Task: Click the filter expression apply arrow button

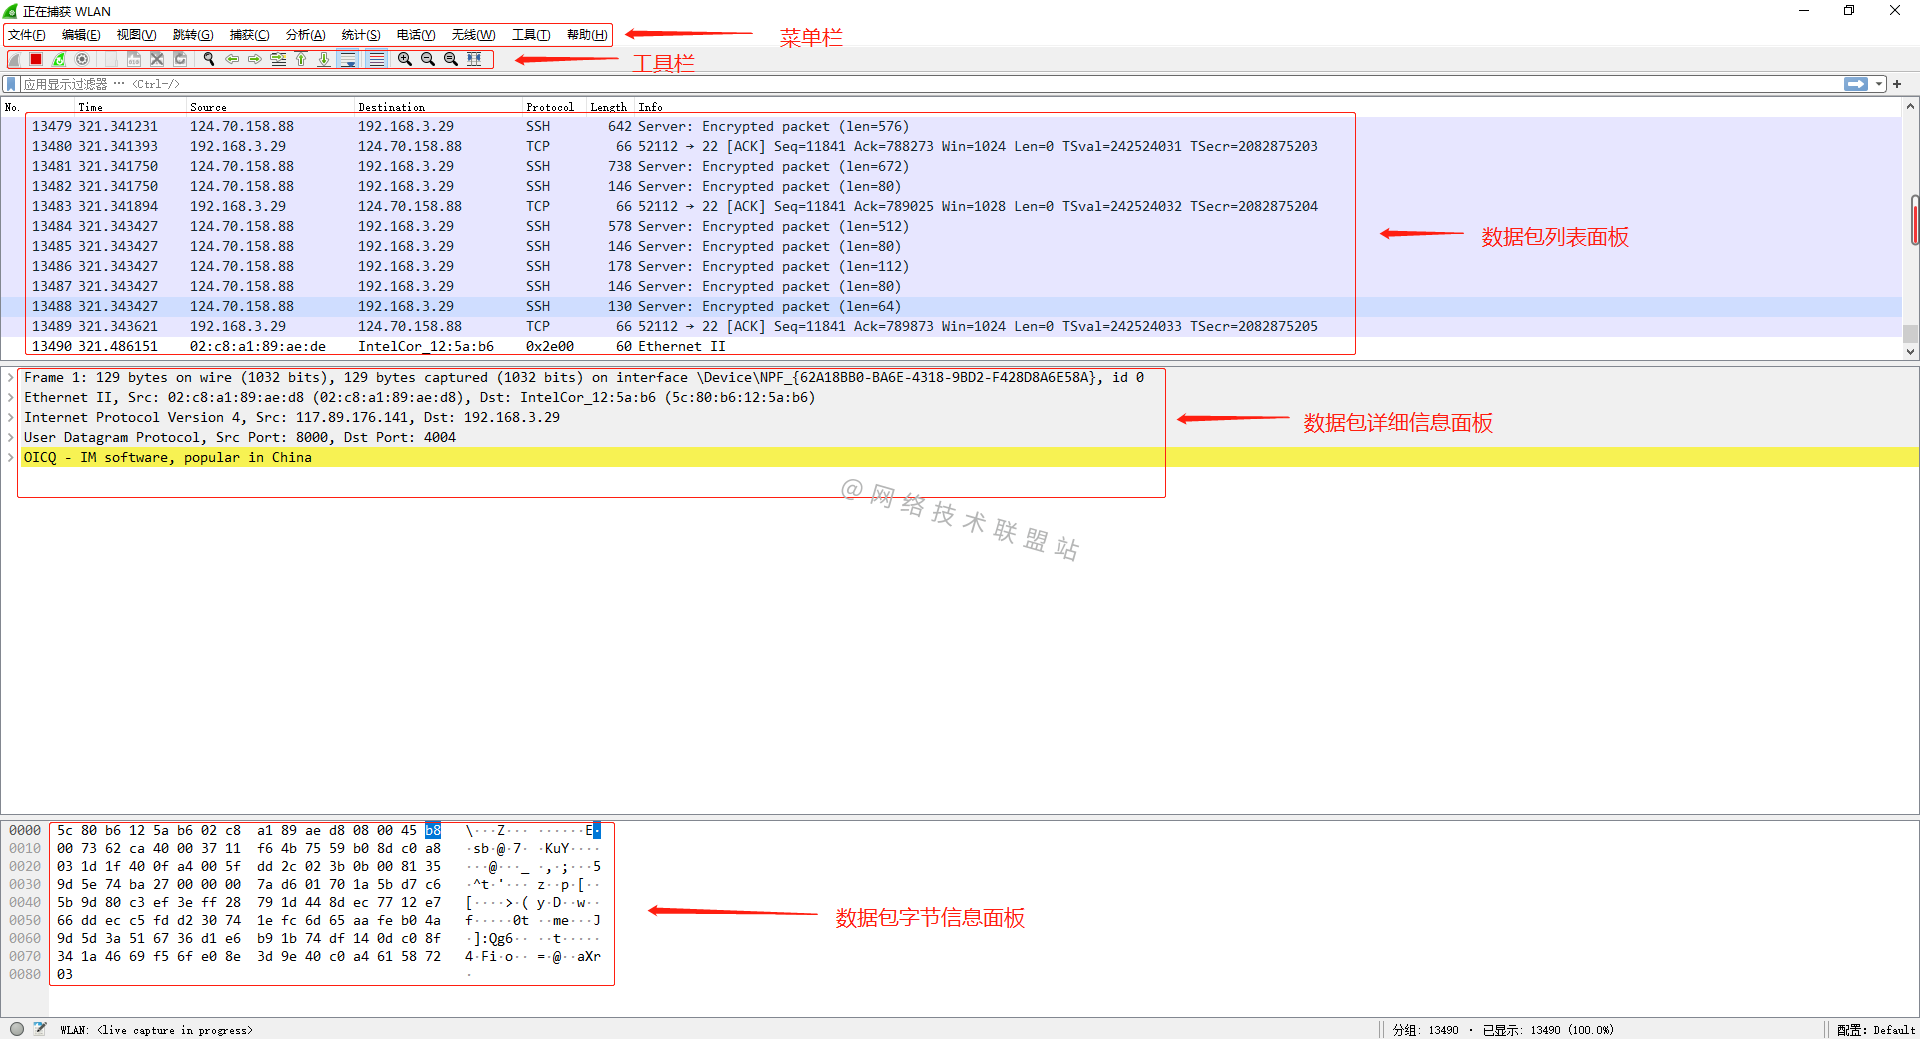Action: (1856, 84)
